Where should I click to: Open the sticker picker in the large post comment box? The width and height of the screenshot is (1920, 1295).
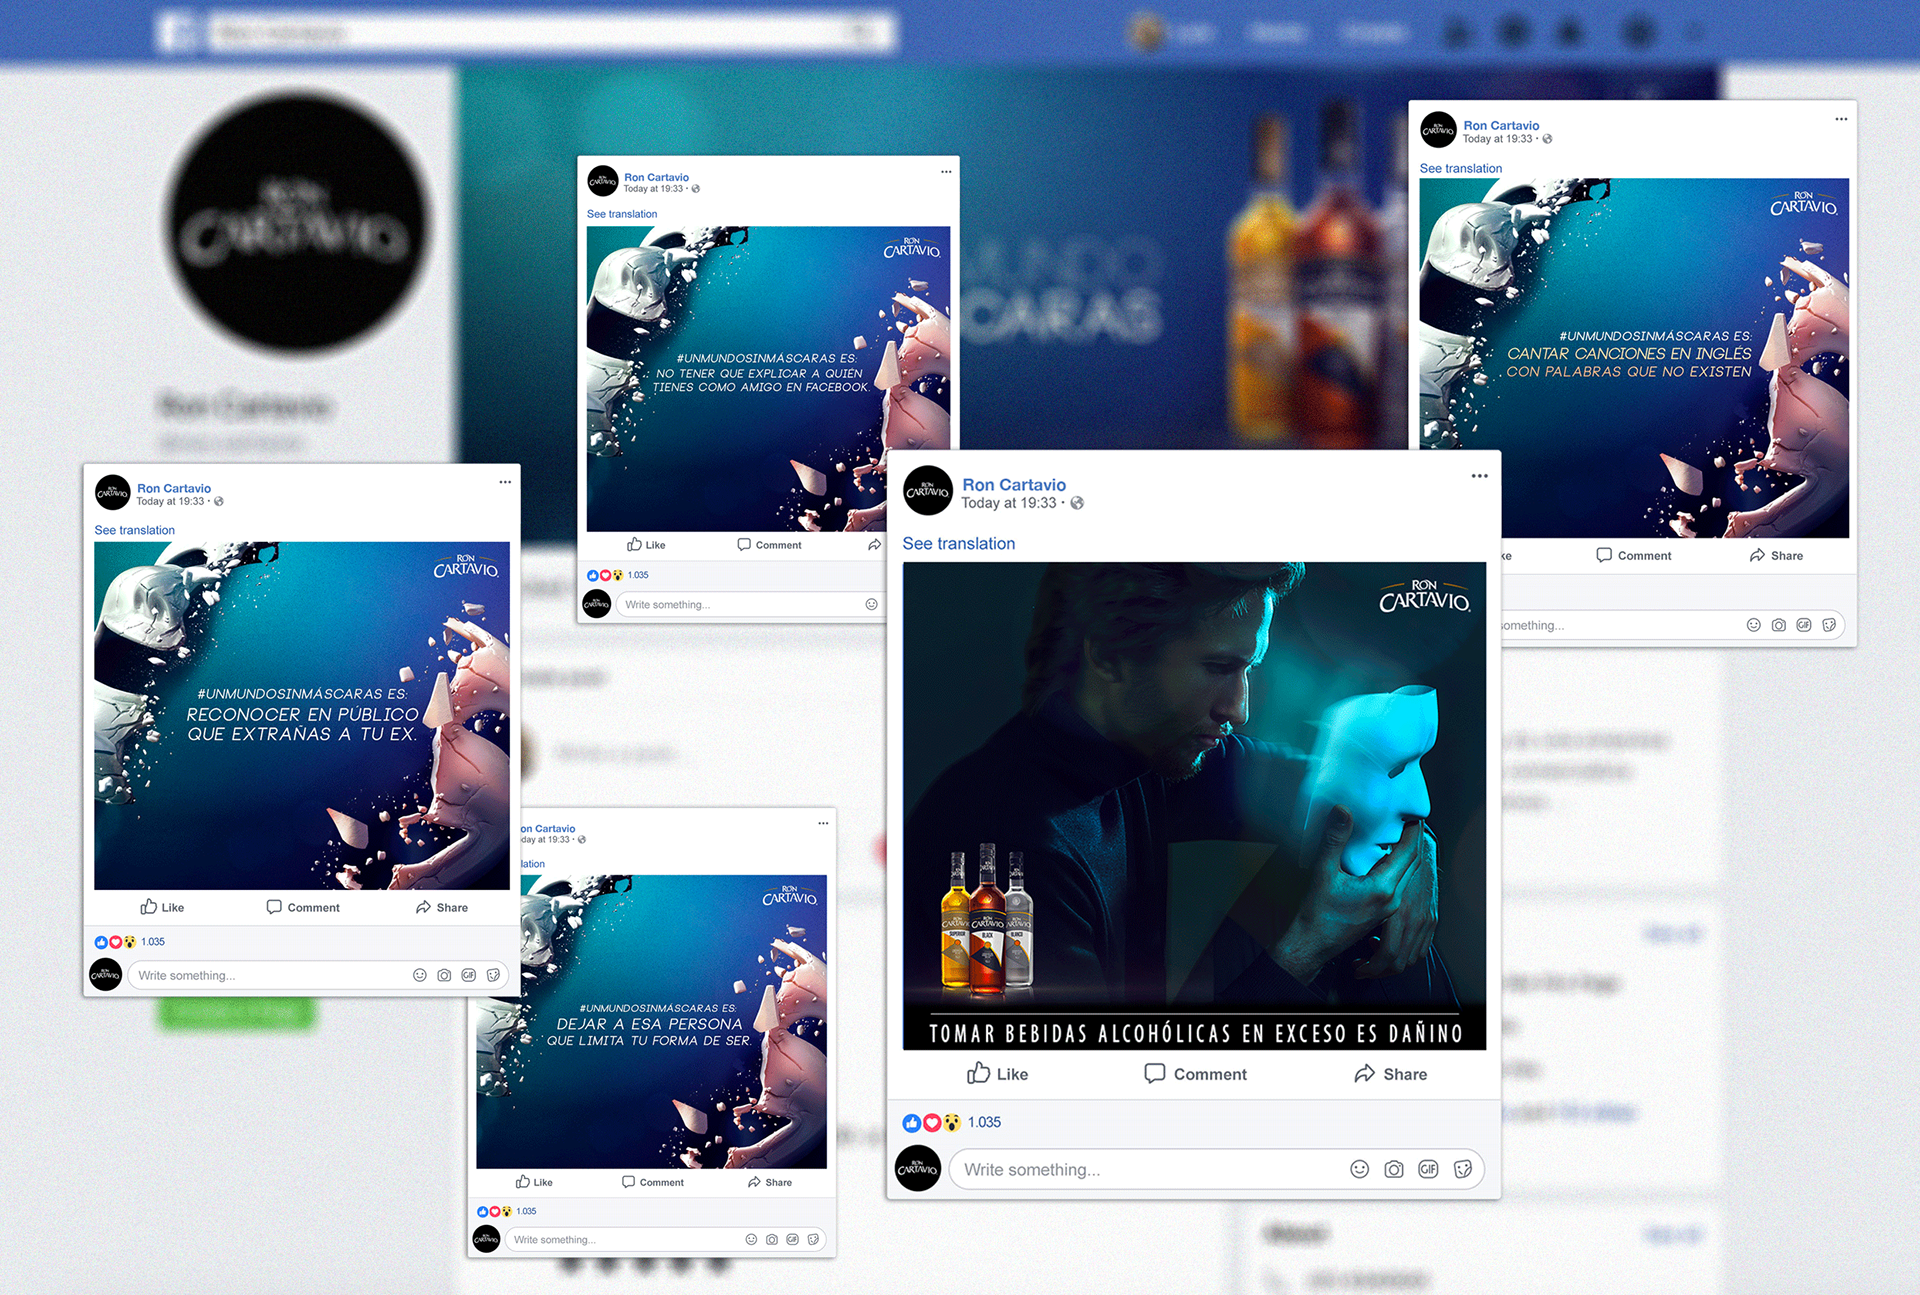pos(1462,1169)
